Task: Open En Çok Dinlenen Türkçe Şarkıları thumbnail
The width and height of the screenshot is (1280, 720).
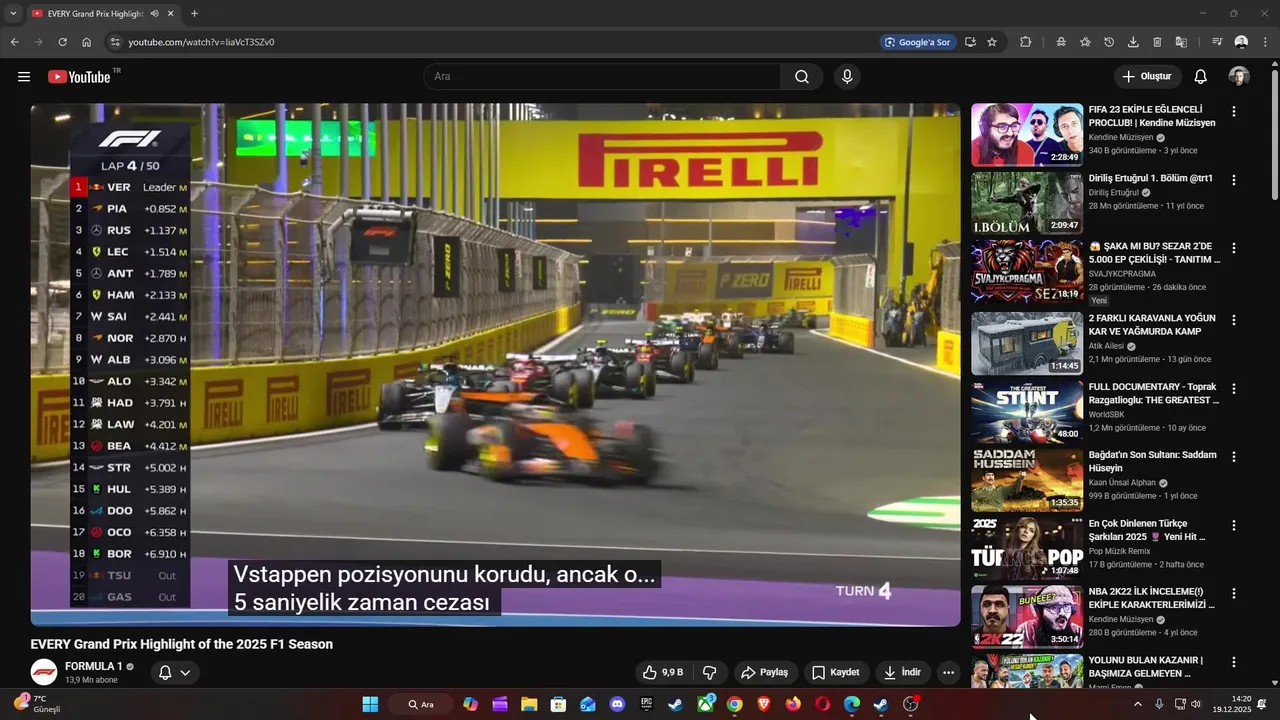Action: [x=1027, y=547]
